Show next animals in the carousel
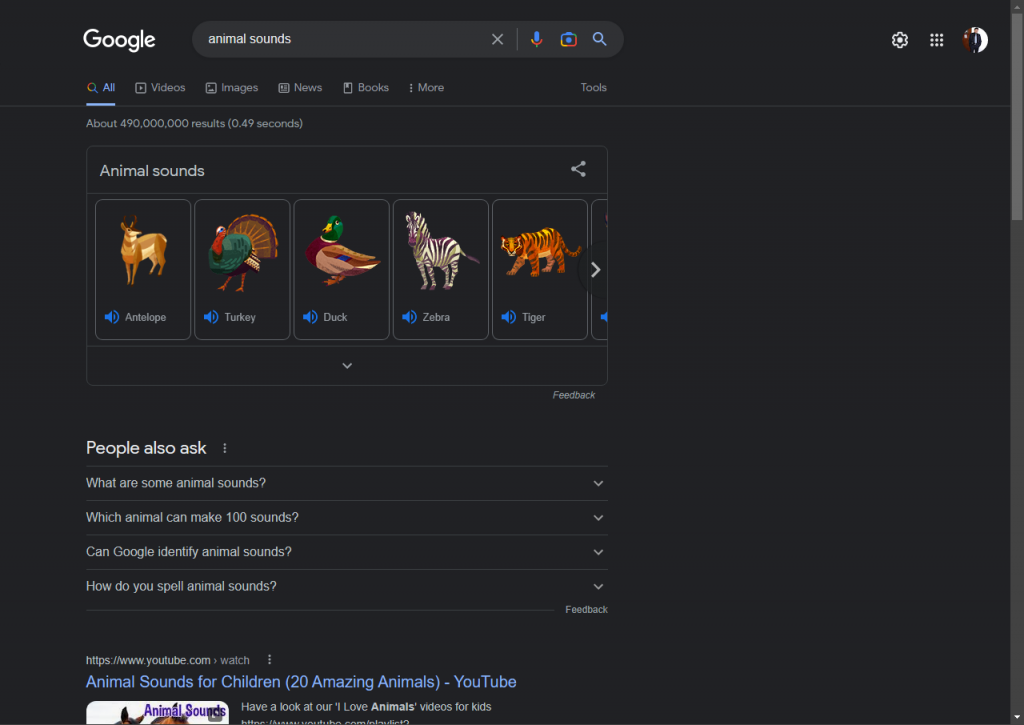Screen dimensions: 1024x725 [x=595, y=270]
